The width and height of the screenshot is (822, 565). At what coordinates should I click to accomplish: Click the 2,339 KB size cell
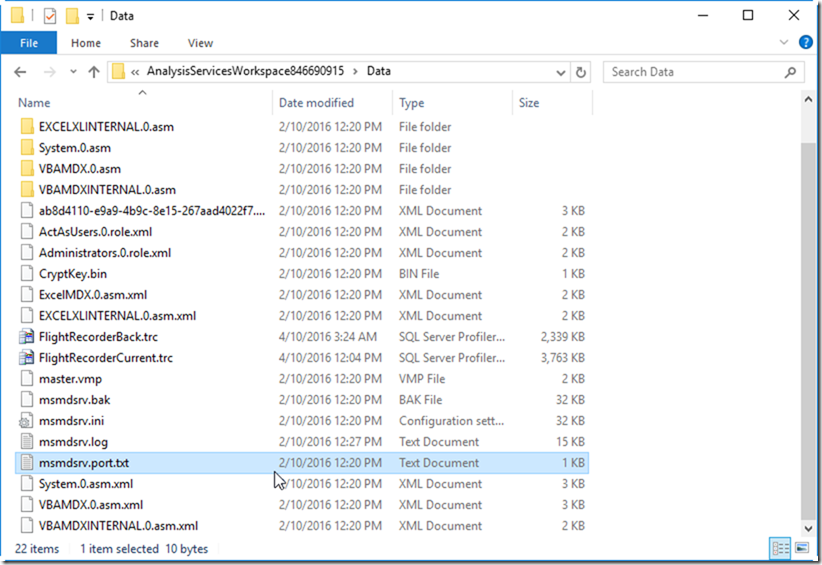point(563,336)
